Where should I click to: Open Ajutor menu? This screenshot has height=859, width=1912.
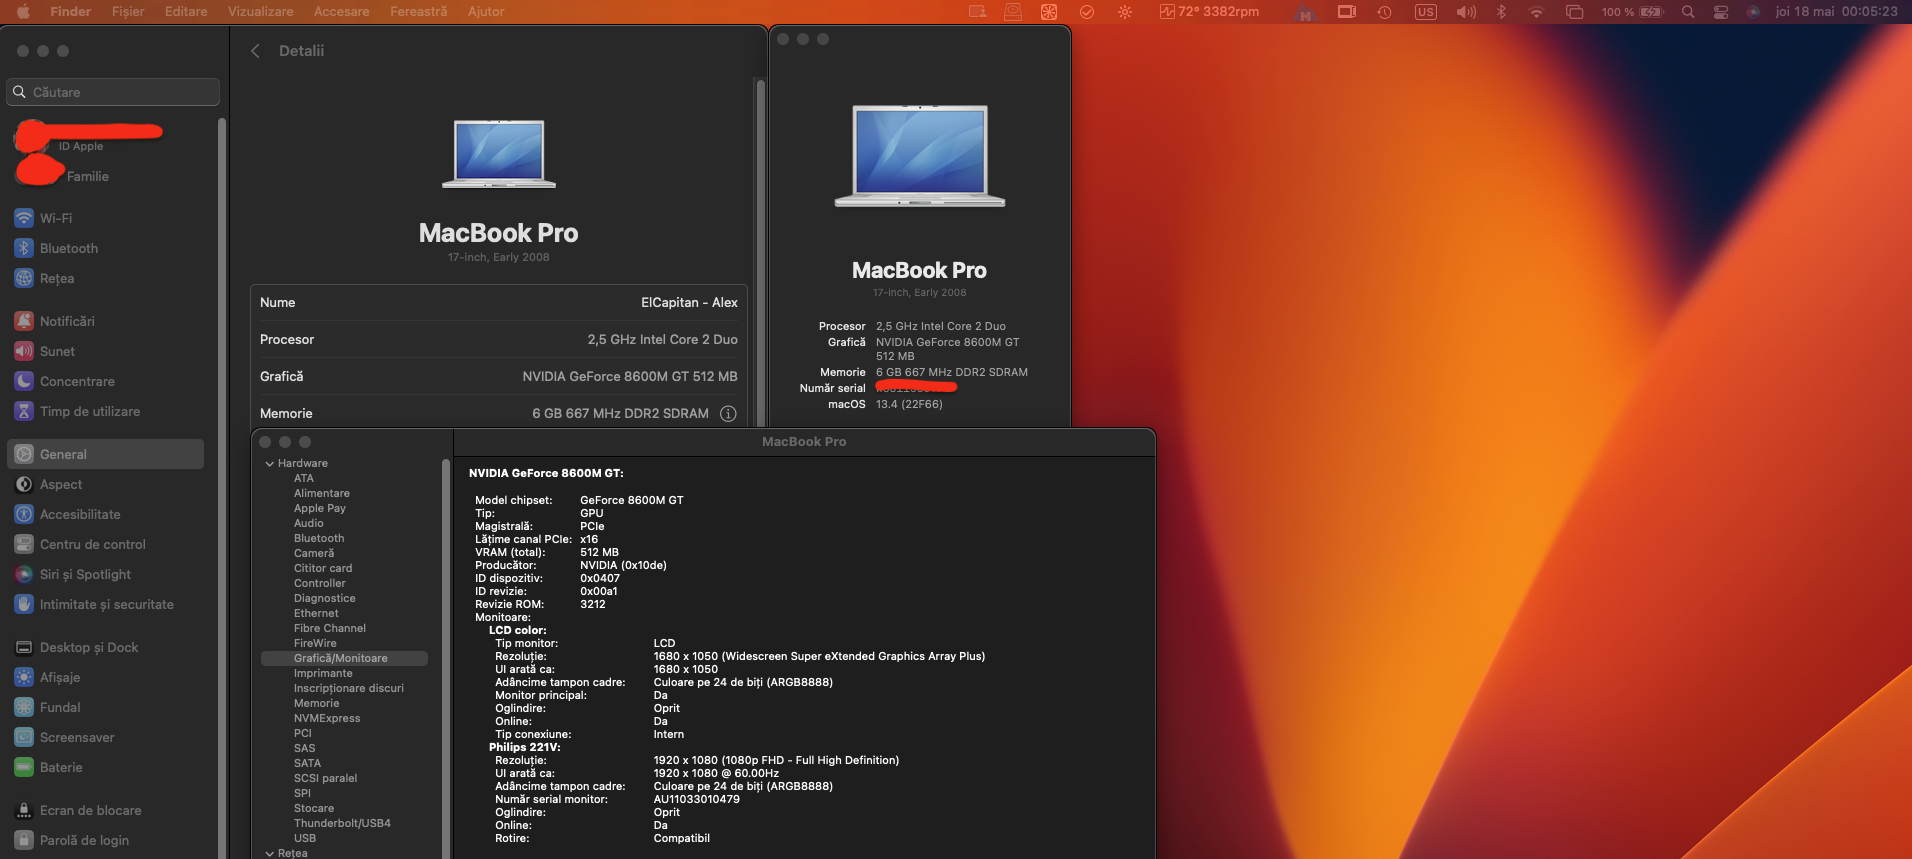point(486,12)
